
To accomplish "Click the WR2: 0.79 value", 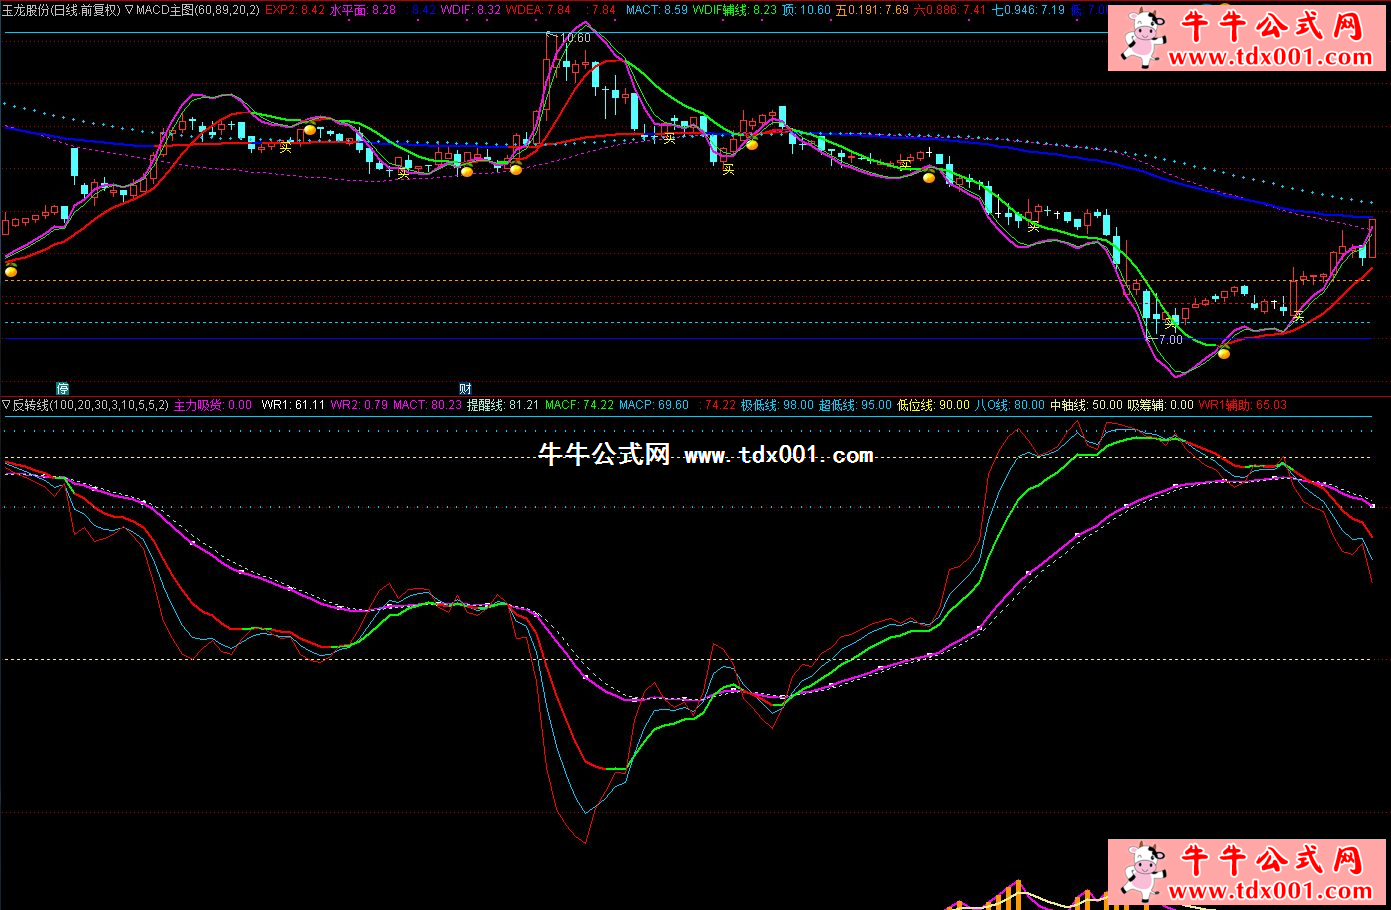I will [359, 405].
